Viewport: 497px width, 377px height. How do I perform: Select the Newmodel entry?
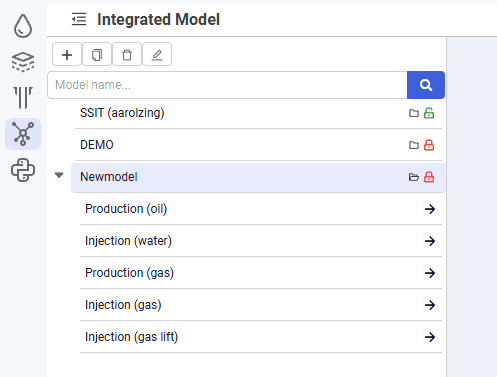(x=258, y=177)
